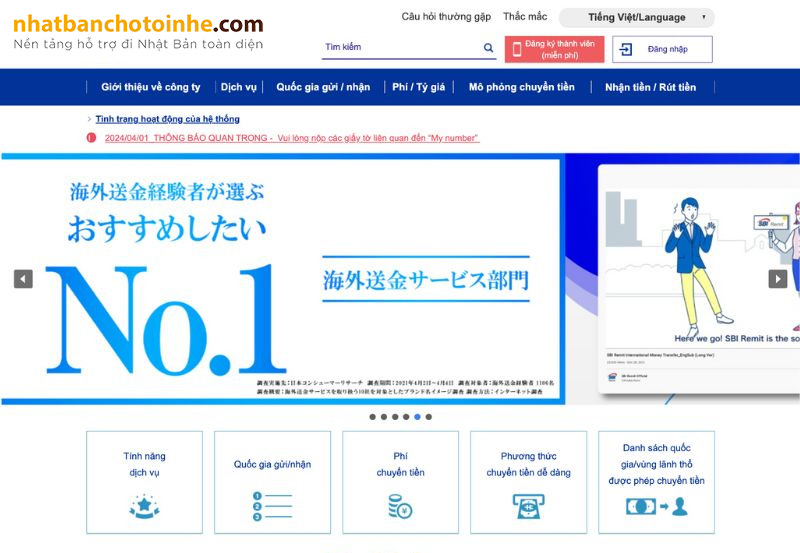Click the star icon under Tính năng dịch vụ
800x553 pixels.
click(144, 506)
